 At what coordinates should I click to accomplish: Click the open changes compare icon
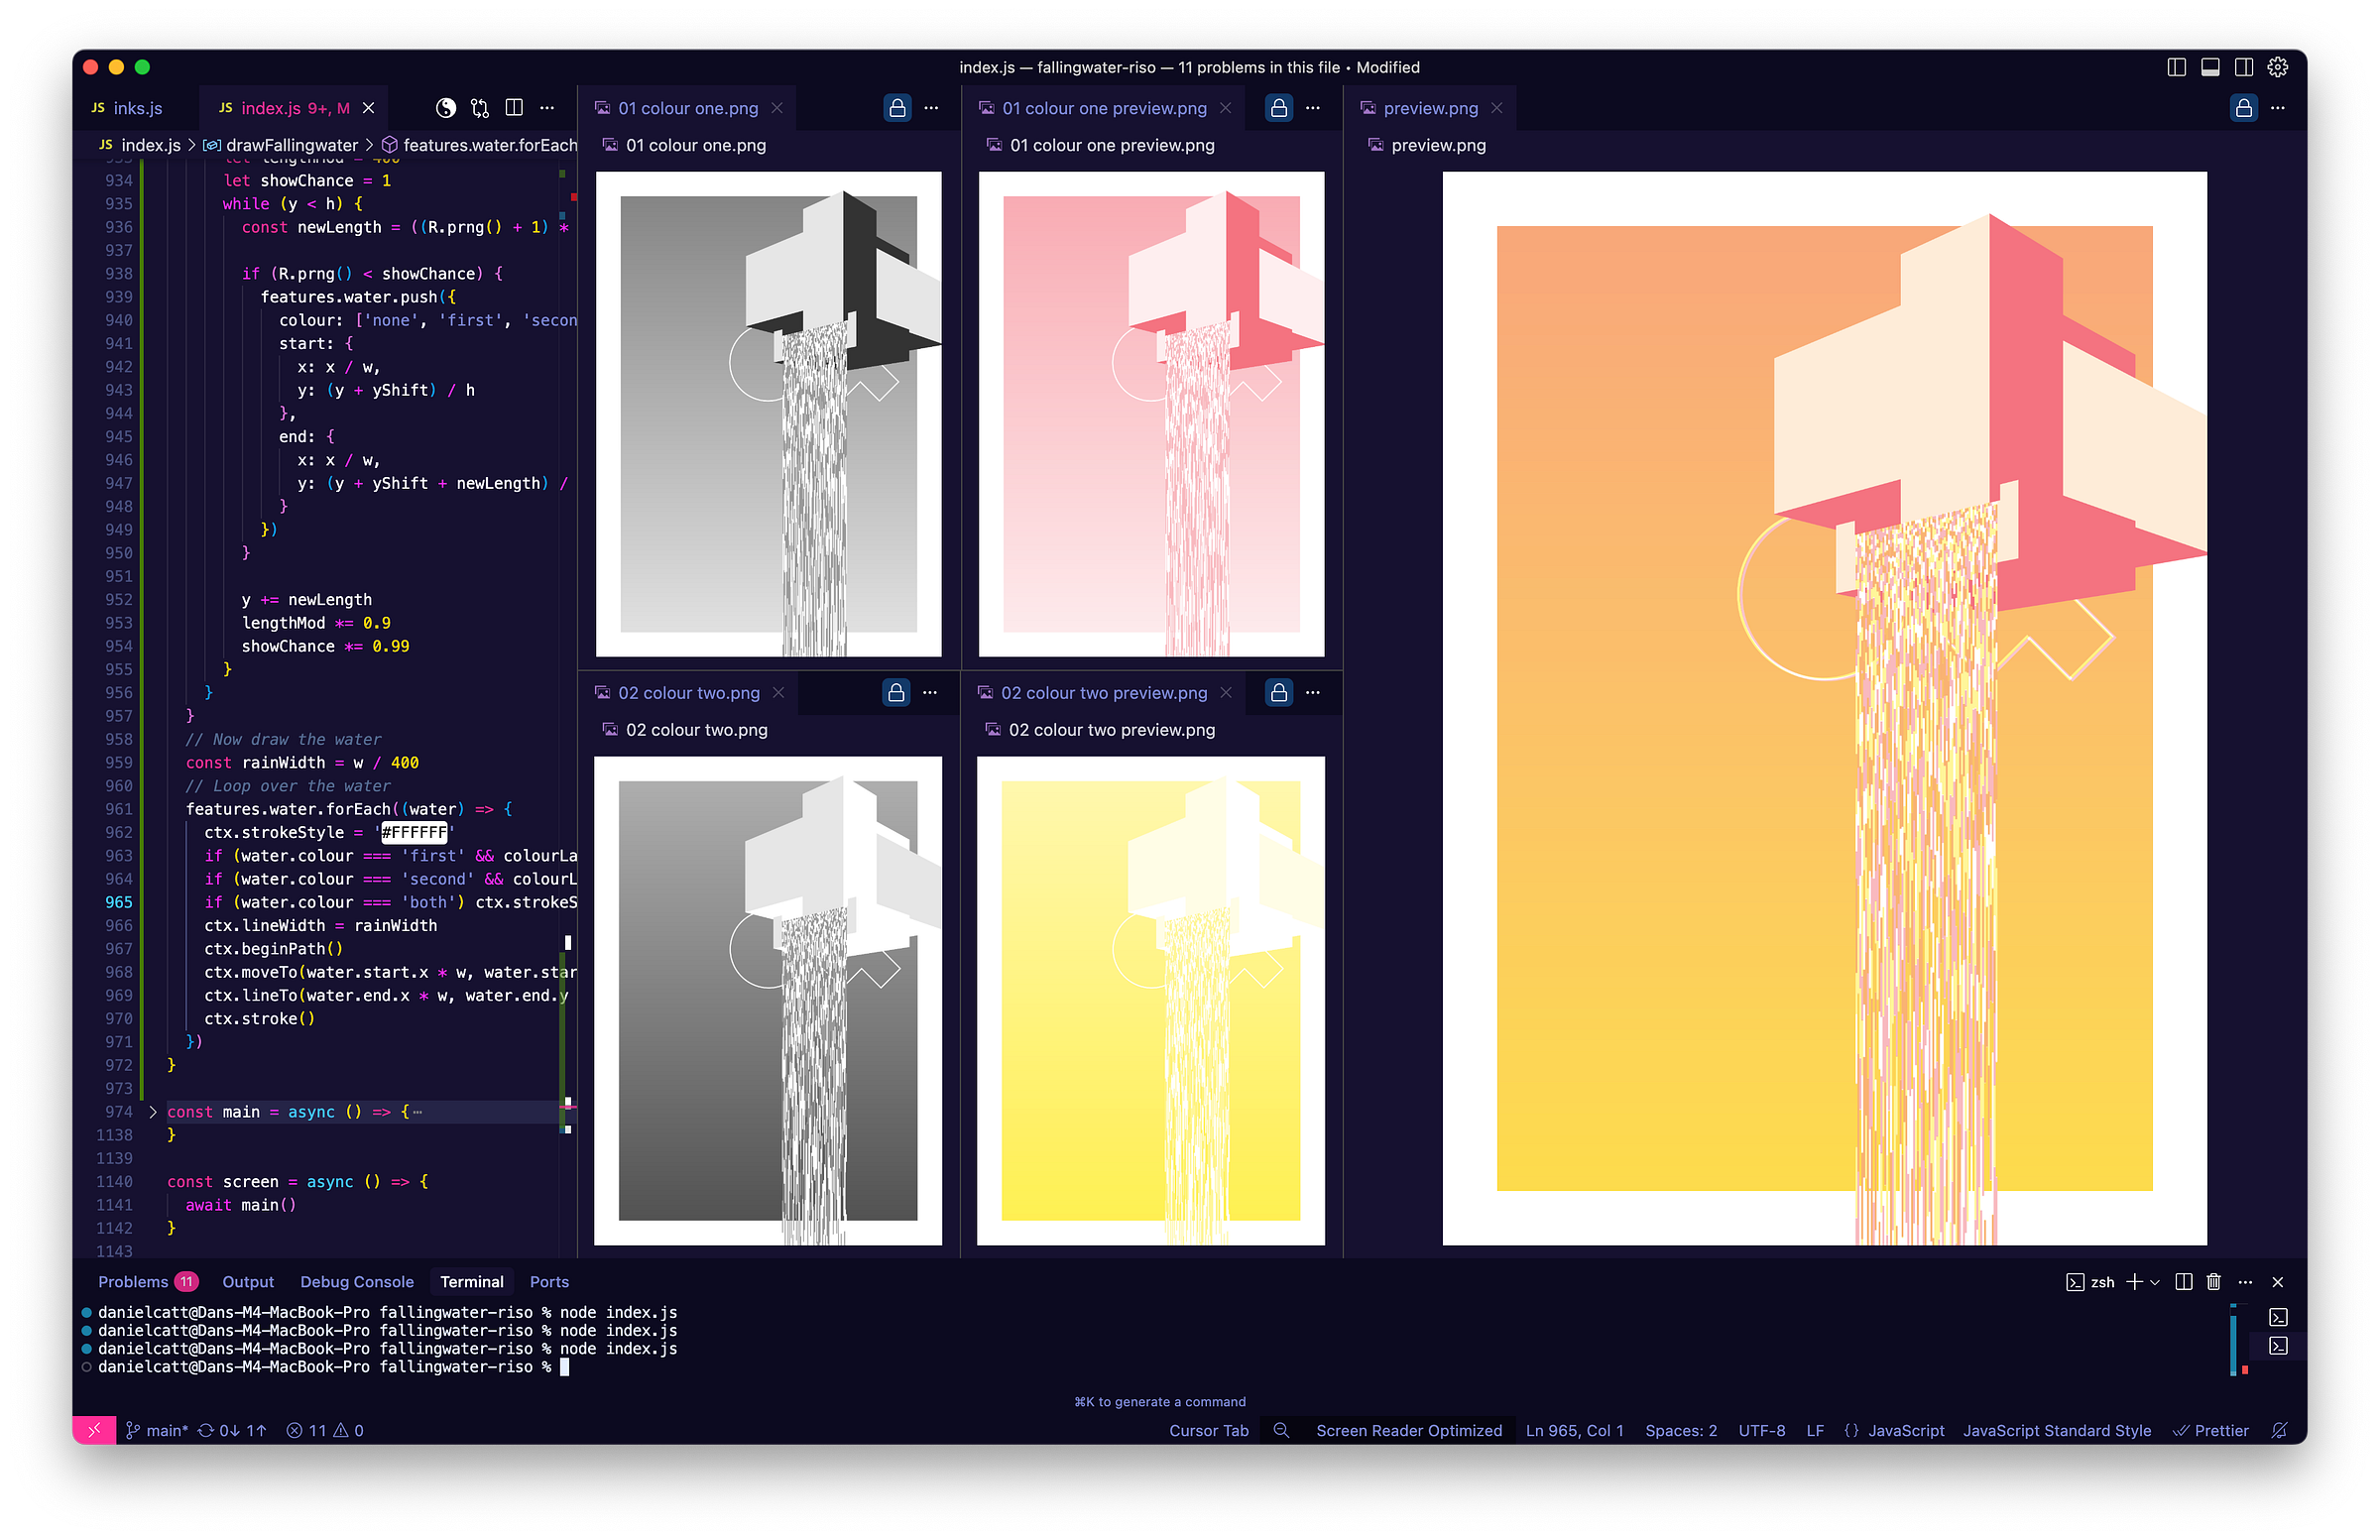click(x=480, y=108)
